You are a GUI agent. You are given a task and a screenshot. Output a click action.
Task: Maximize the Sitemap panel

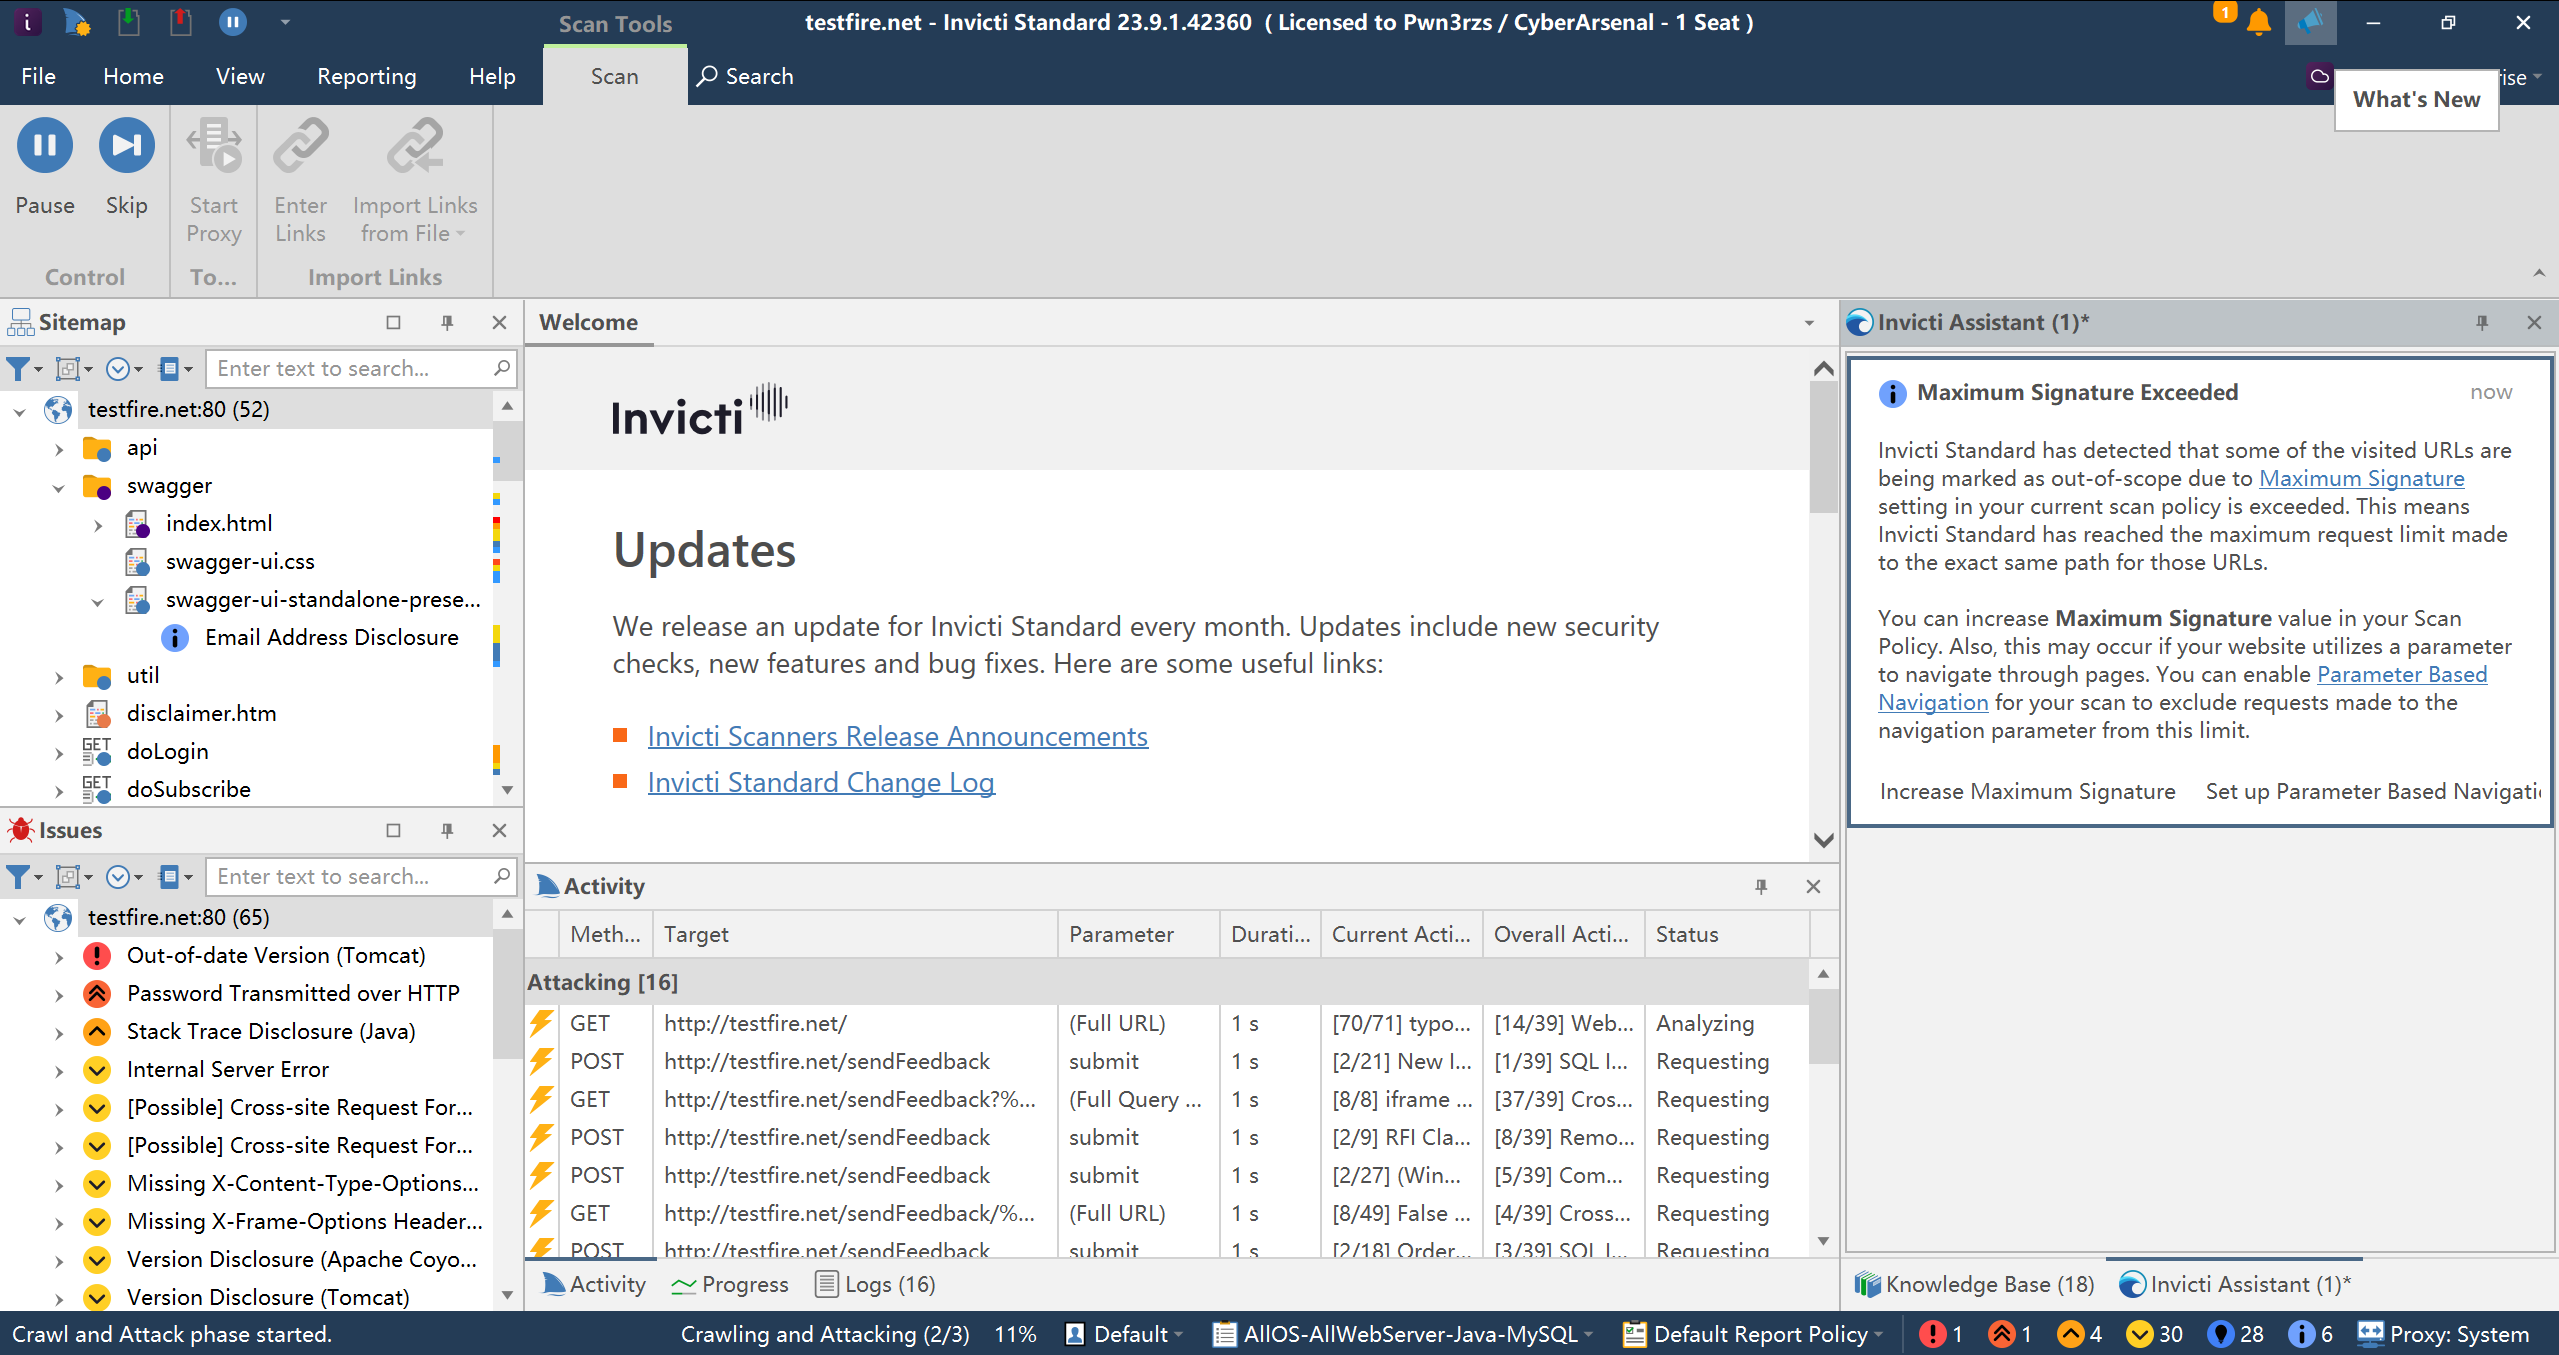click(x=393, y=322)
